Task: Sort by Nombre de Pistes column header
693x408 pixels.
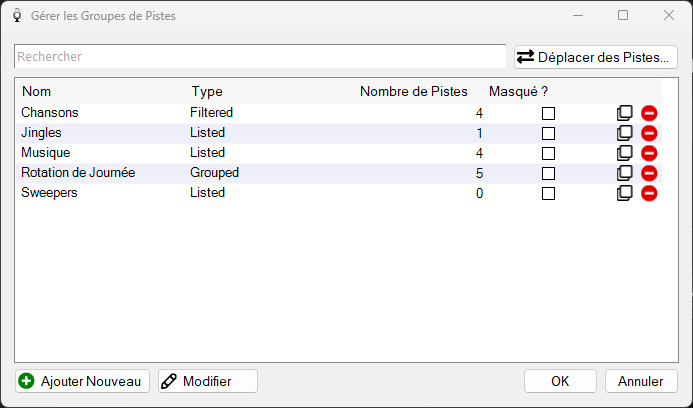Action: [414, 92]
